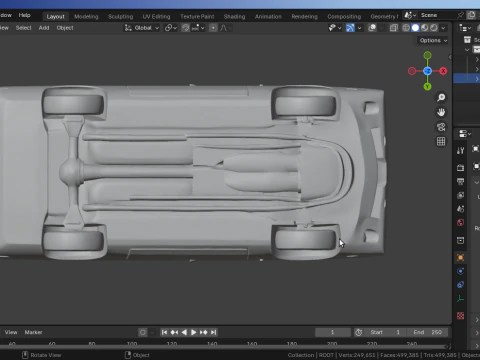Image resolution: width=480 pixels, height=360 pixels.
Task: Click the pan view hand gizmo
Action: pos(441,112)
